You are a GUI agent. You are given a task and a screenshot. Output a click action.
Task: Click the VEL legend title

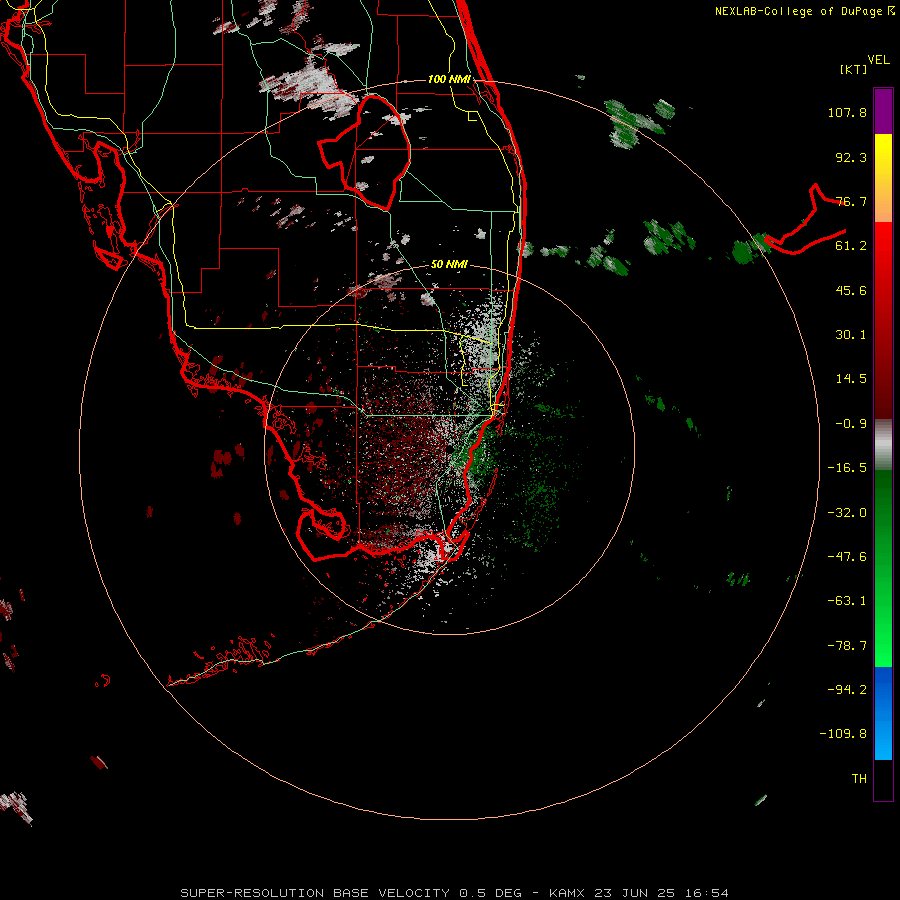click(x=878, y=60)
